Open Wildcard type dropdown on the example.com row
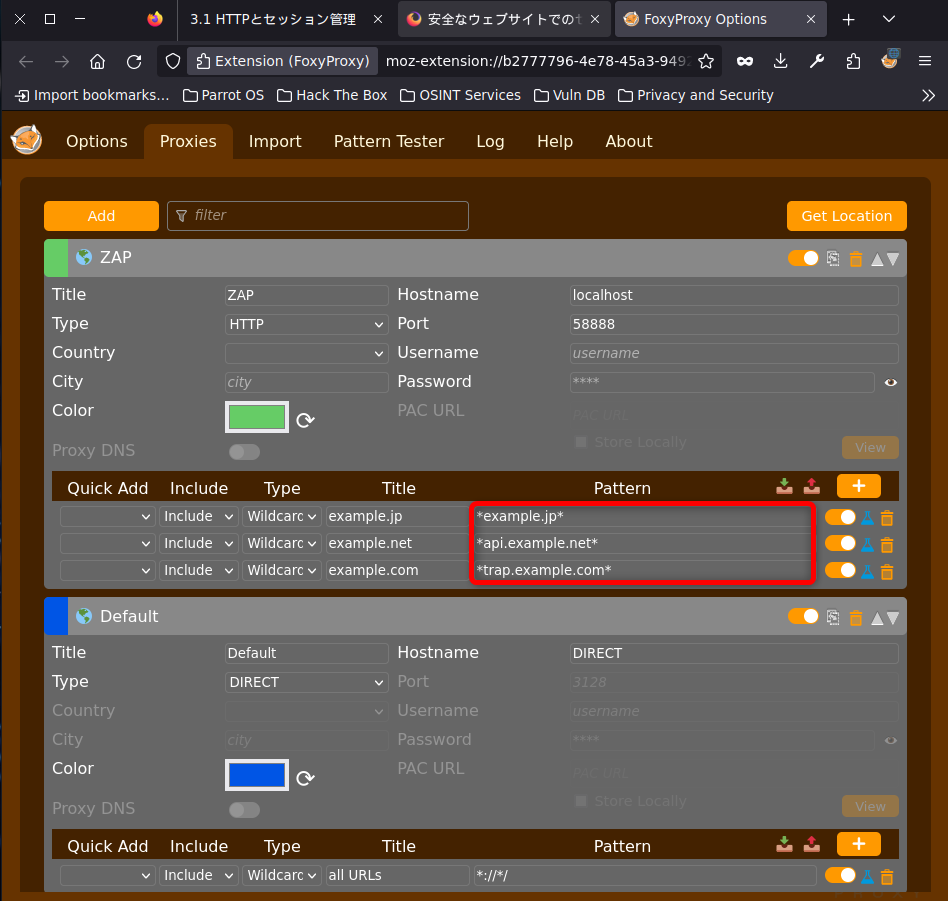This screenshot has width=948, height=901. click(x=282, y=570)
